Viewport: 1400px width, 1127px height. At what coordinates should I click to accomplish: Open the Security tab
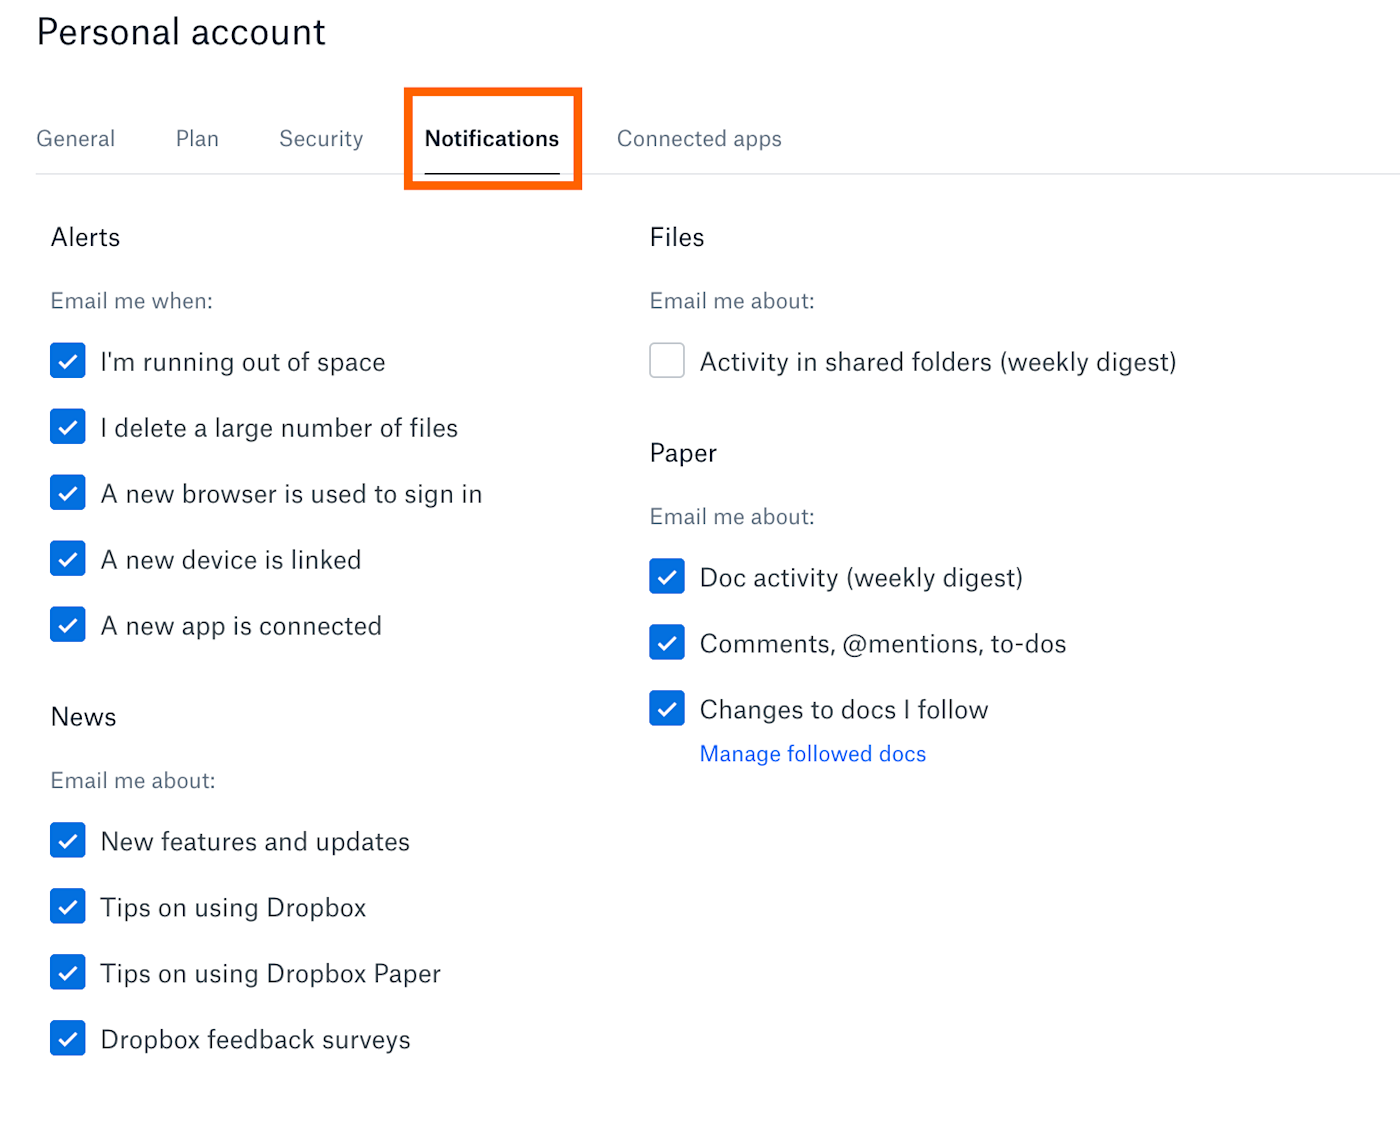(321, 139)
